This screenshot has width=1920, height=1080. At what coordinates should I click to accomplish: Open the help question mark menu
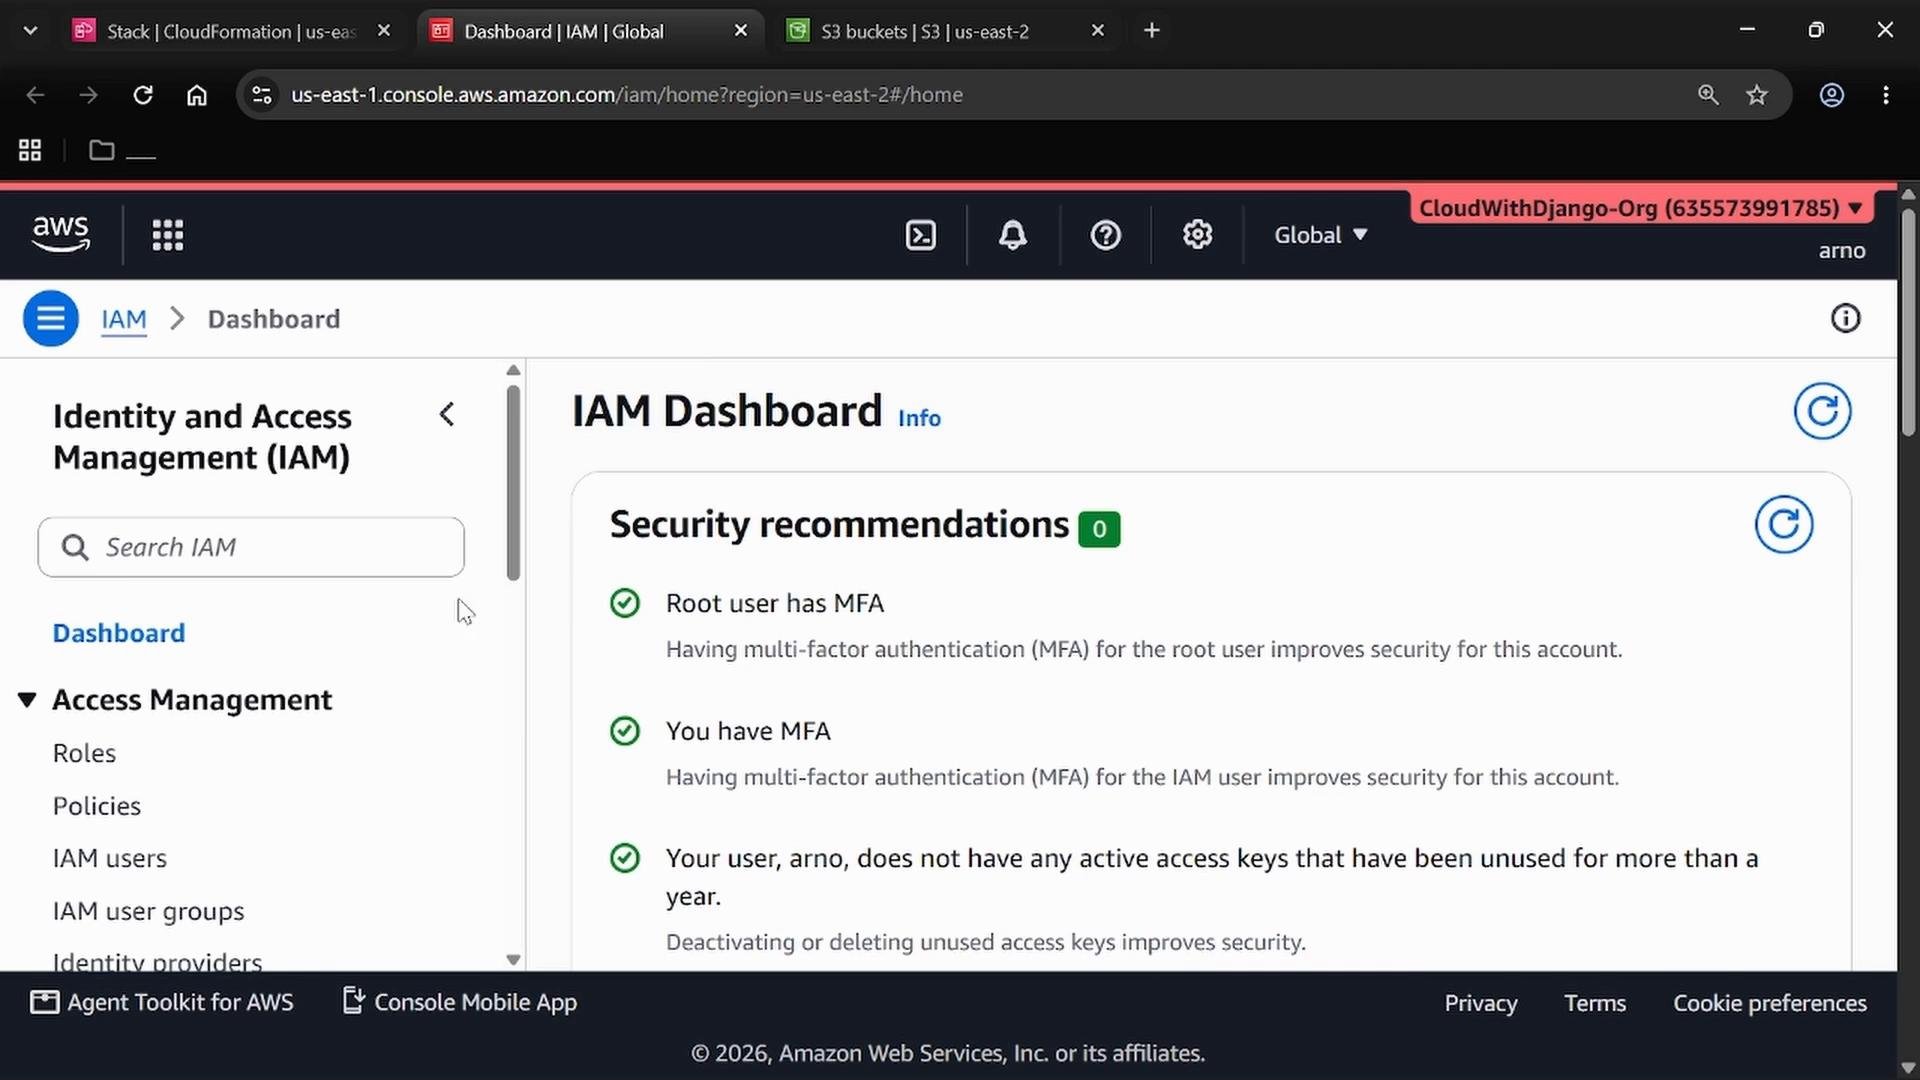(1105, 235)
